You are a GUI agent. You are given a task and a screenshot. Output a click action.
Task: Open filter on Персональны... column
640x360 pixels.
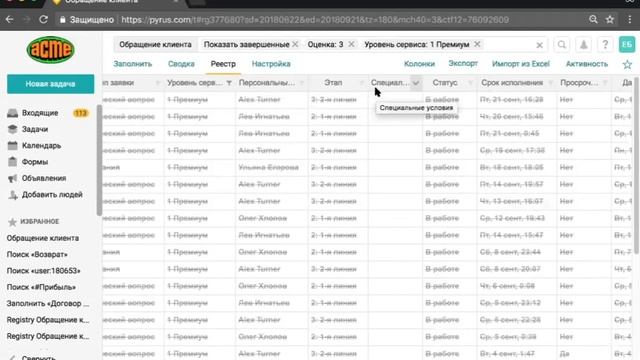pos(302,83)
